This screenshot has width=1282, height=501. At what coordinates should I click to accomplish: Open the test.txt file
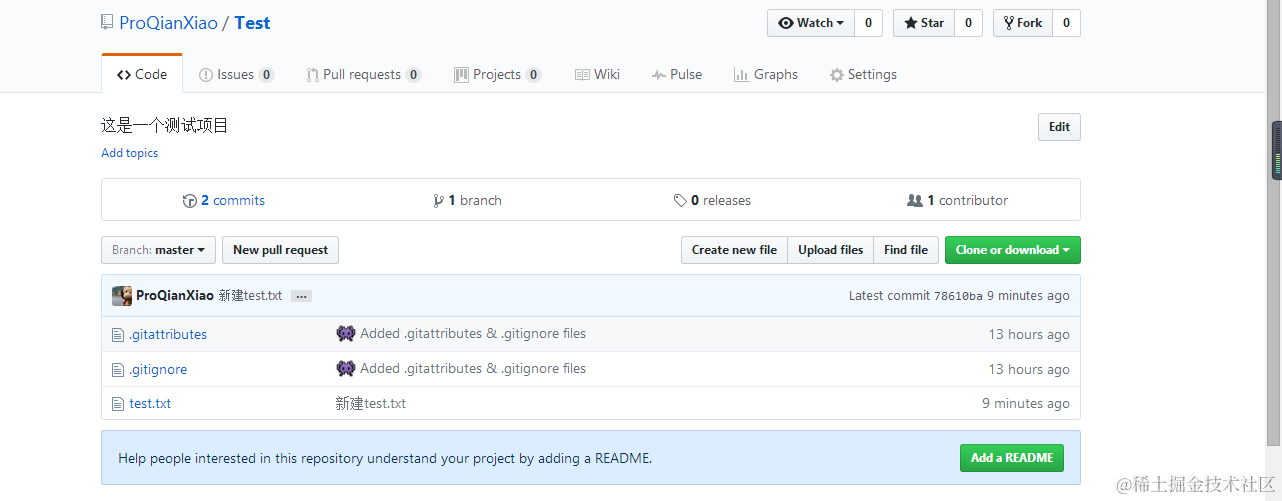tap(150, 404)
